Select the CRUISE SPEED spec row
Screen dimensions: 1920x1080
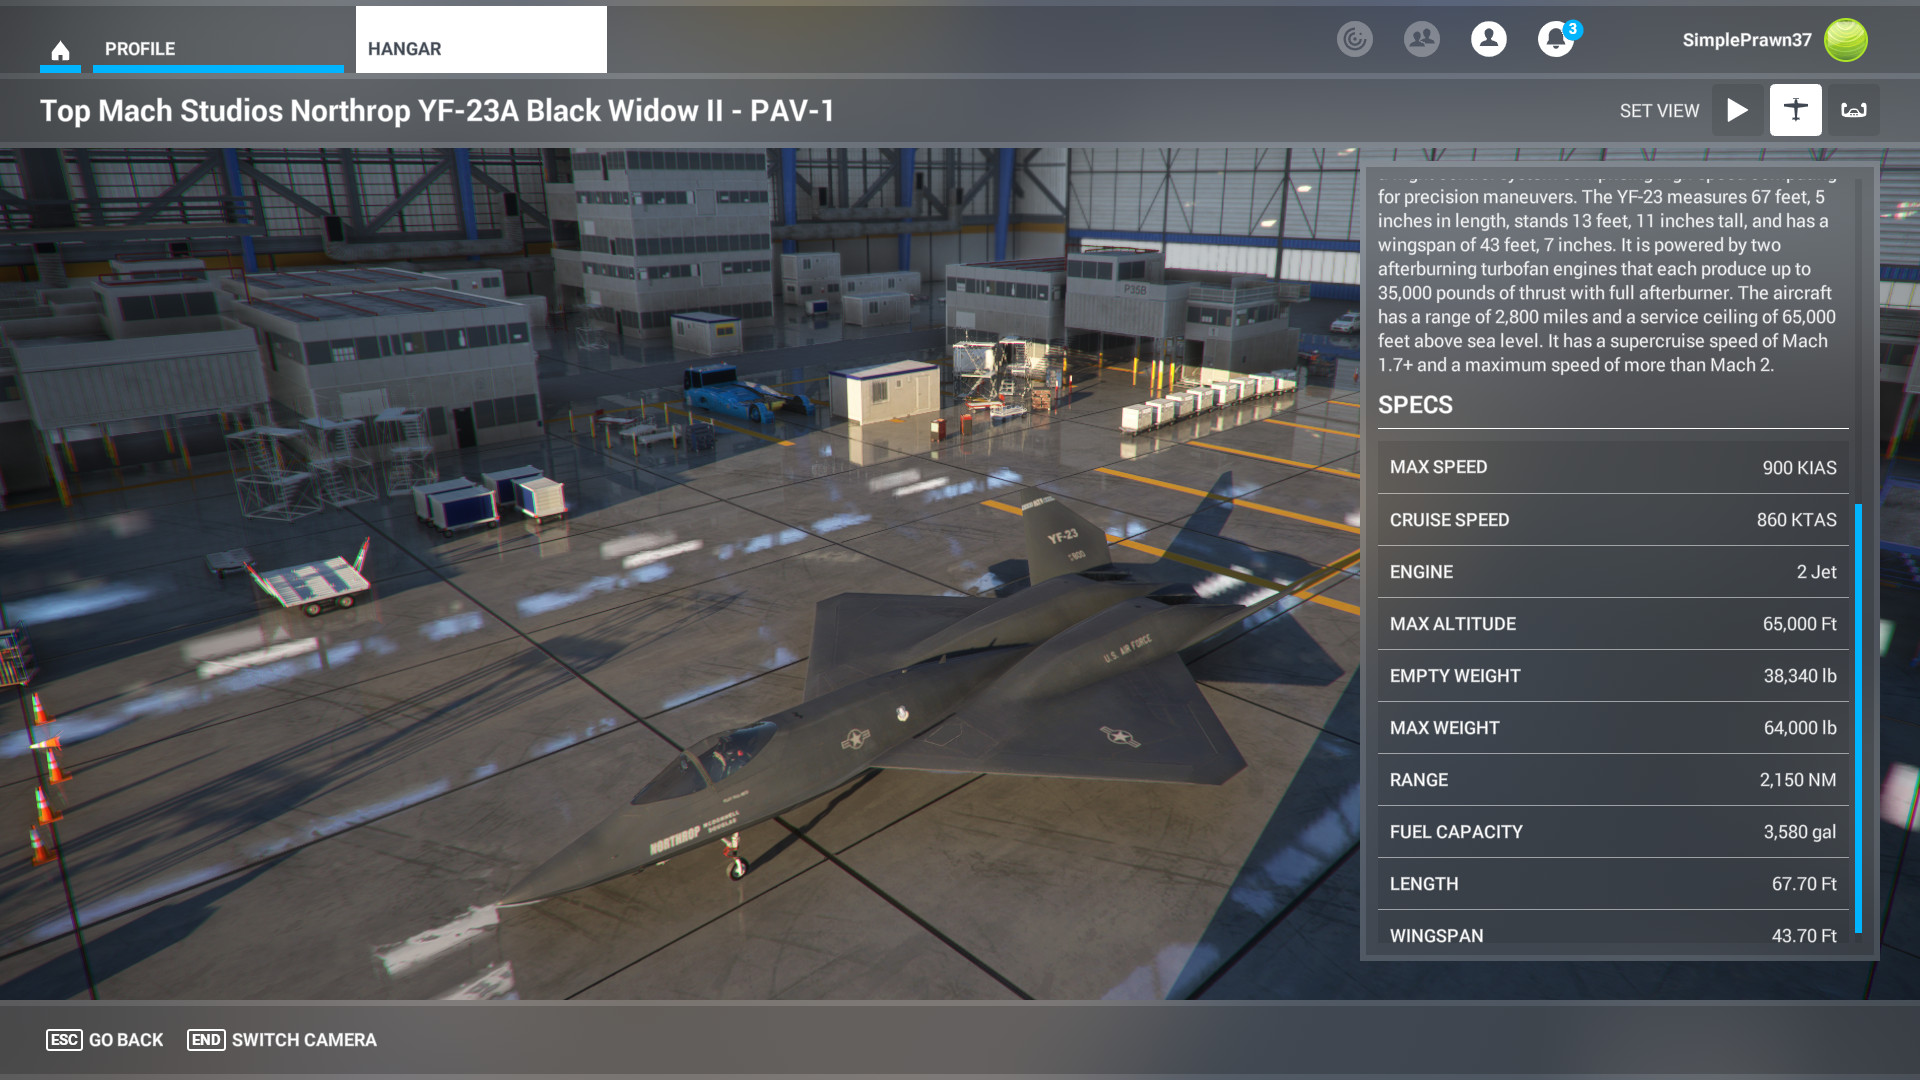tap(1612, 520)
